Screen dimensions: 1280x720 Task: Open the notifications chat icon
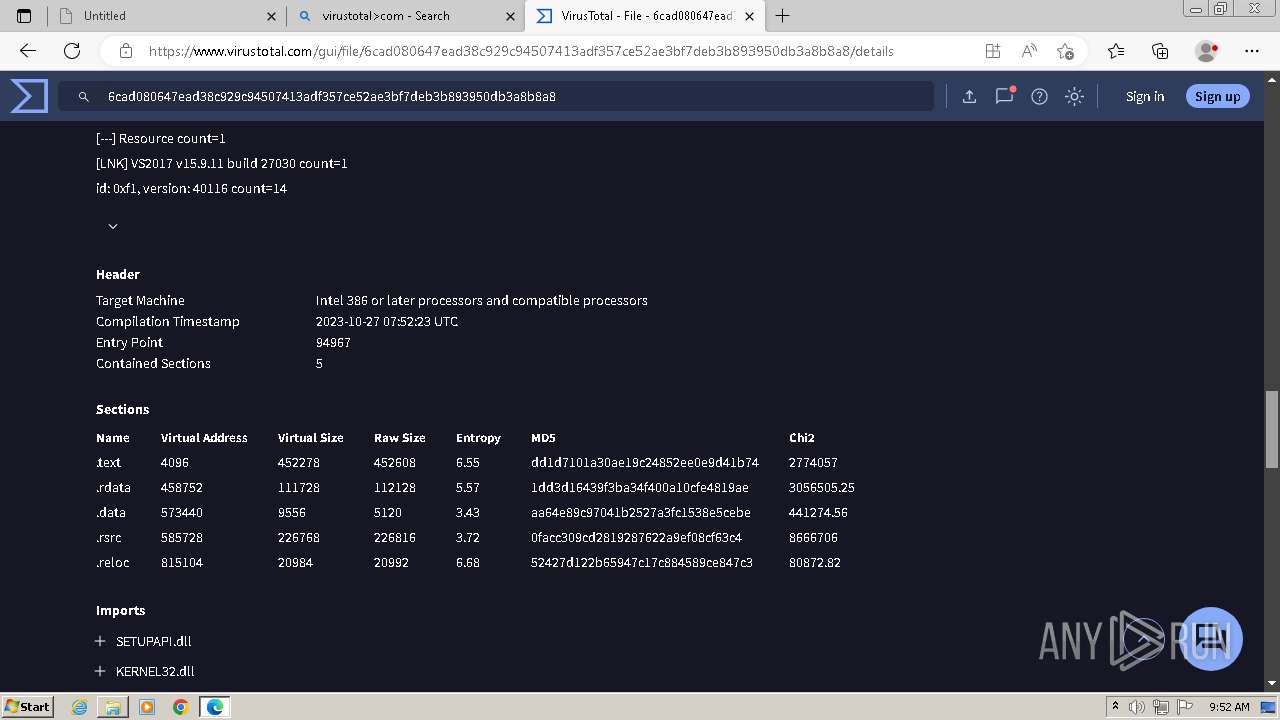pyautogui.click(x=1004, y=96)
